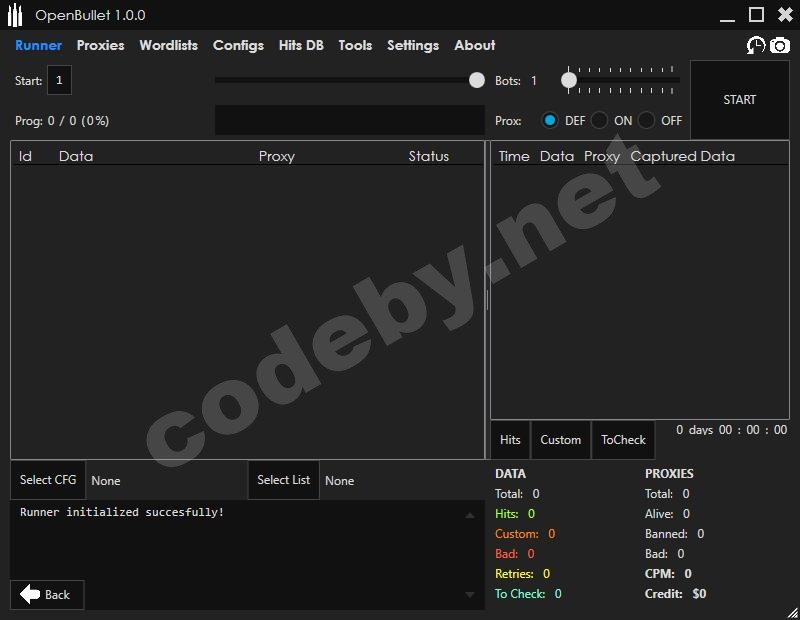The width and height of the screenshot is (800, 620).
Task: Open the Hits DB section
Action: [301, 45]
